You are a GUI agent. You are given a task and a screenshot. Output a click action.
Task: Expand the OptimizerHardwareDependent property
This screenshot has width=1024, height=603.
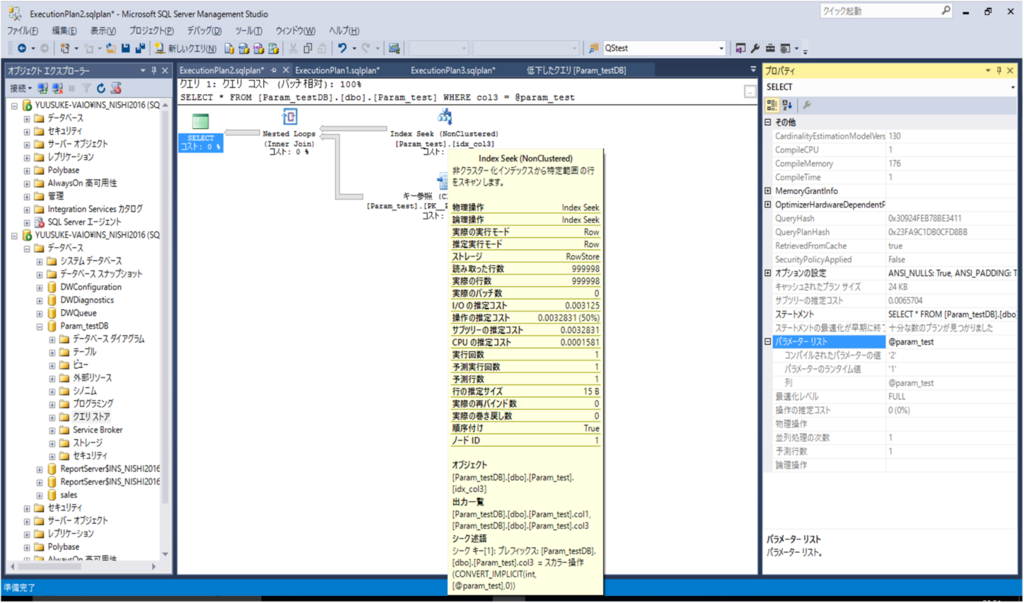point(768,204)
